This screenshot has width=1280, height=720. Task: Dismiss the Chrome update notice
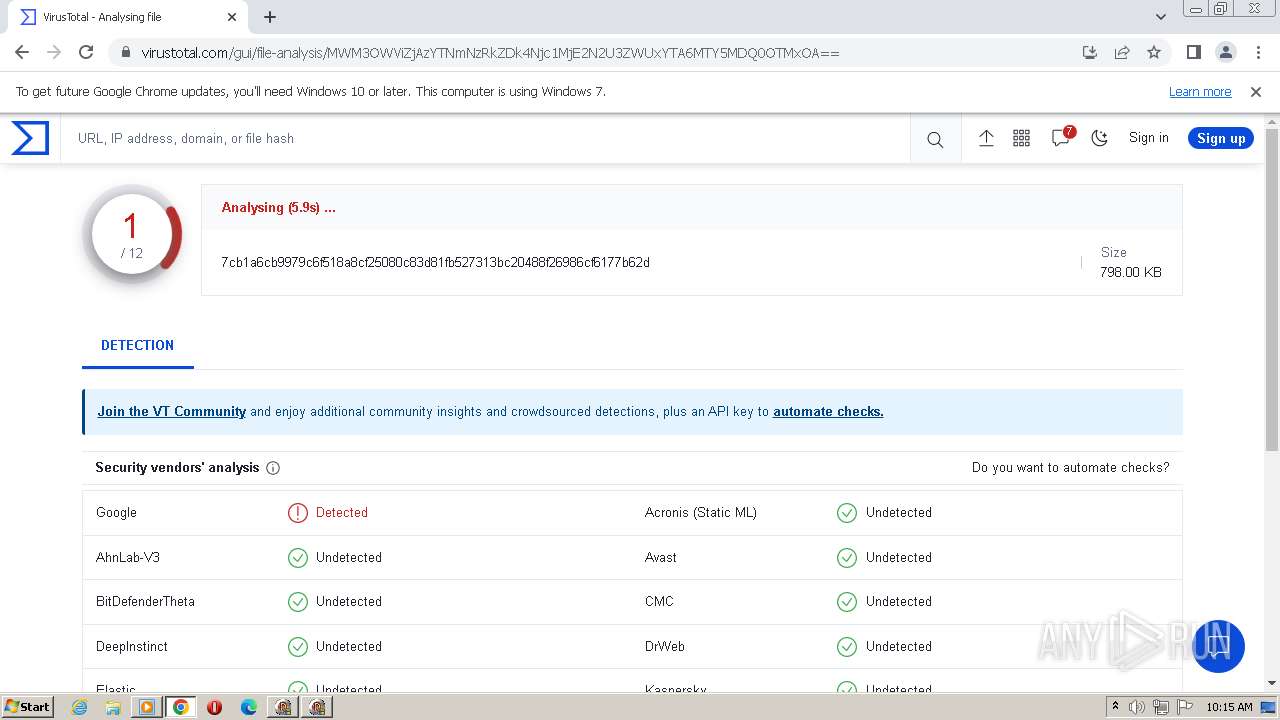click(1256, 92)
